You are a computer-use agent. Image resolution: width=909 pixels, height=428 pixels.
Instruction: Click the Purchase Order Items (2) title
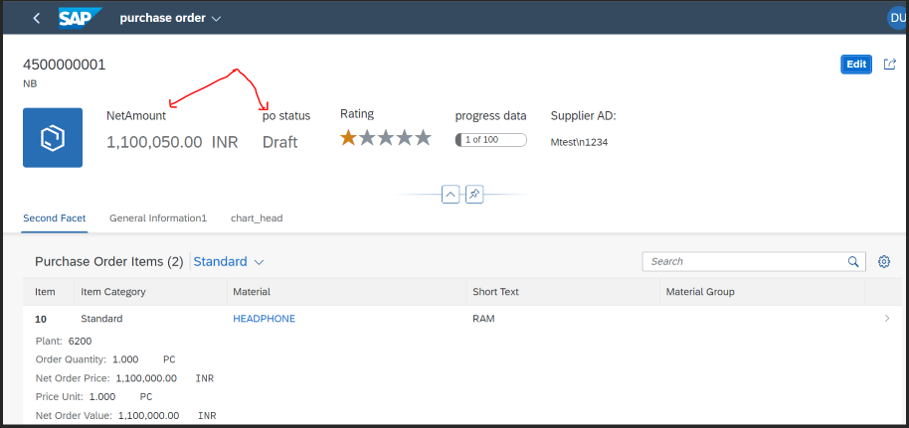[x=109, y=262]
